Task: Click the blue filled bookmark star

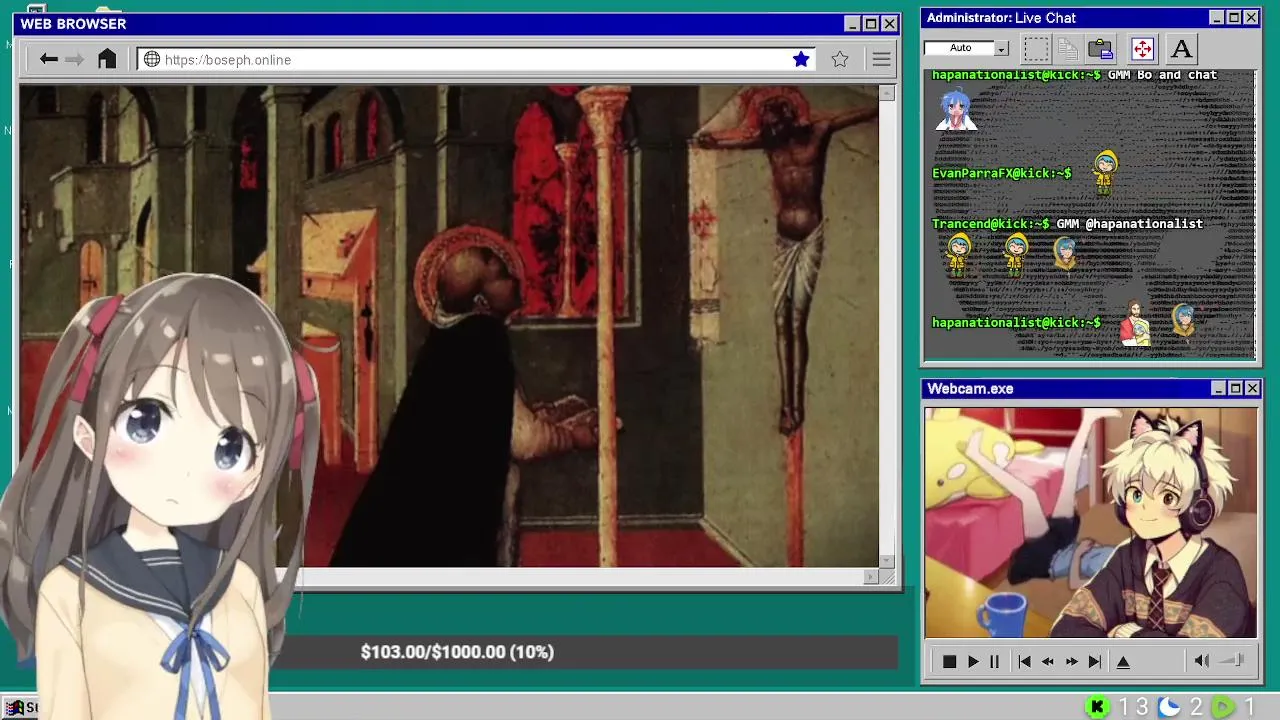Action: click(x=801, y=59)
